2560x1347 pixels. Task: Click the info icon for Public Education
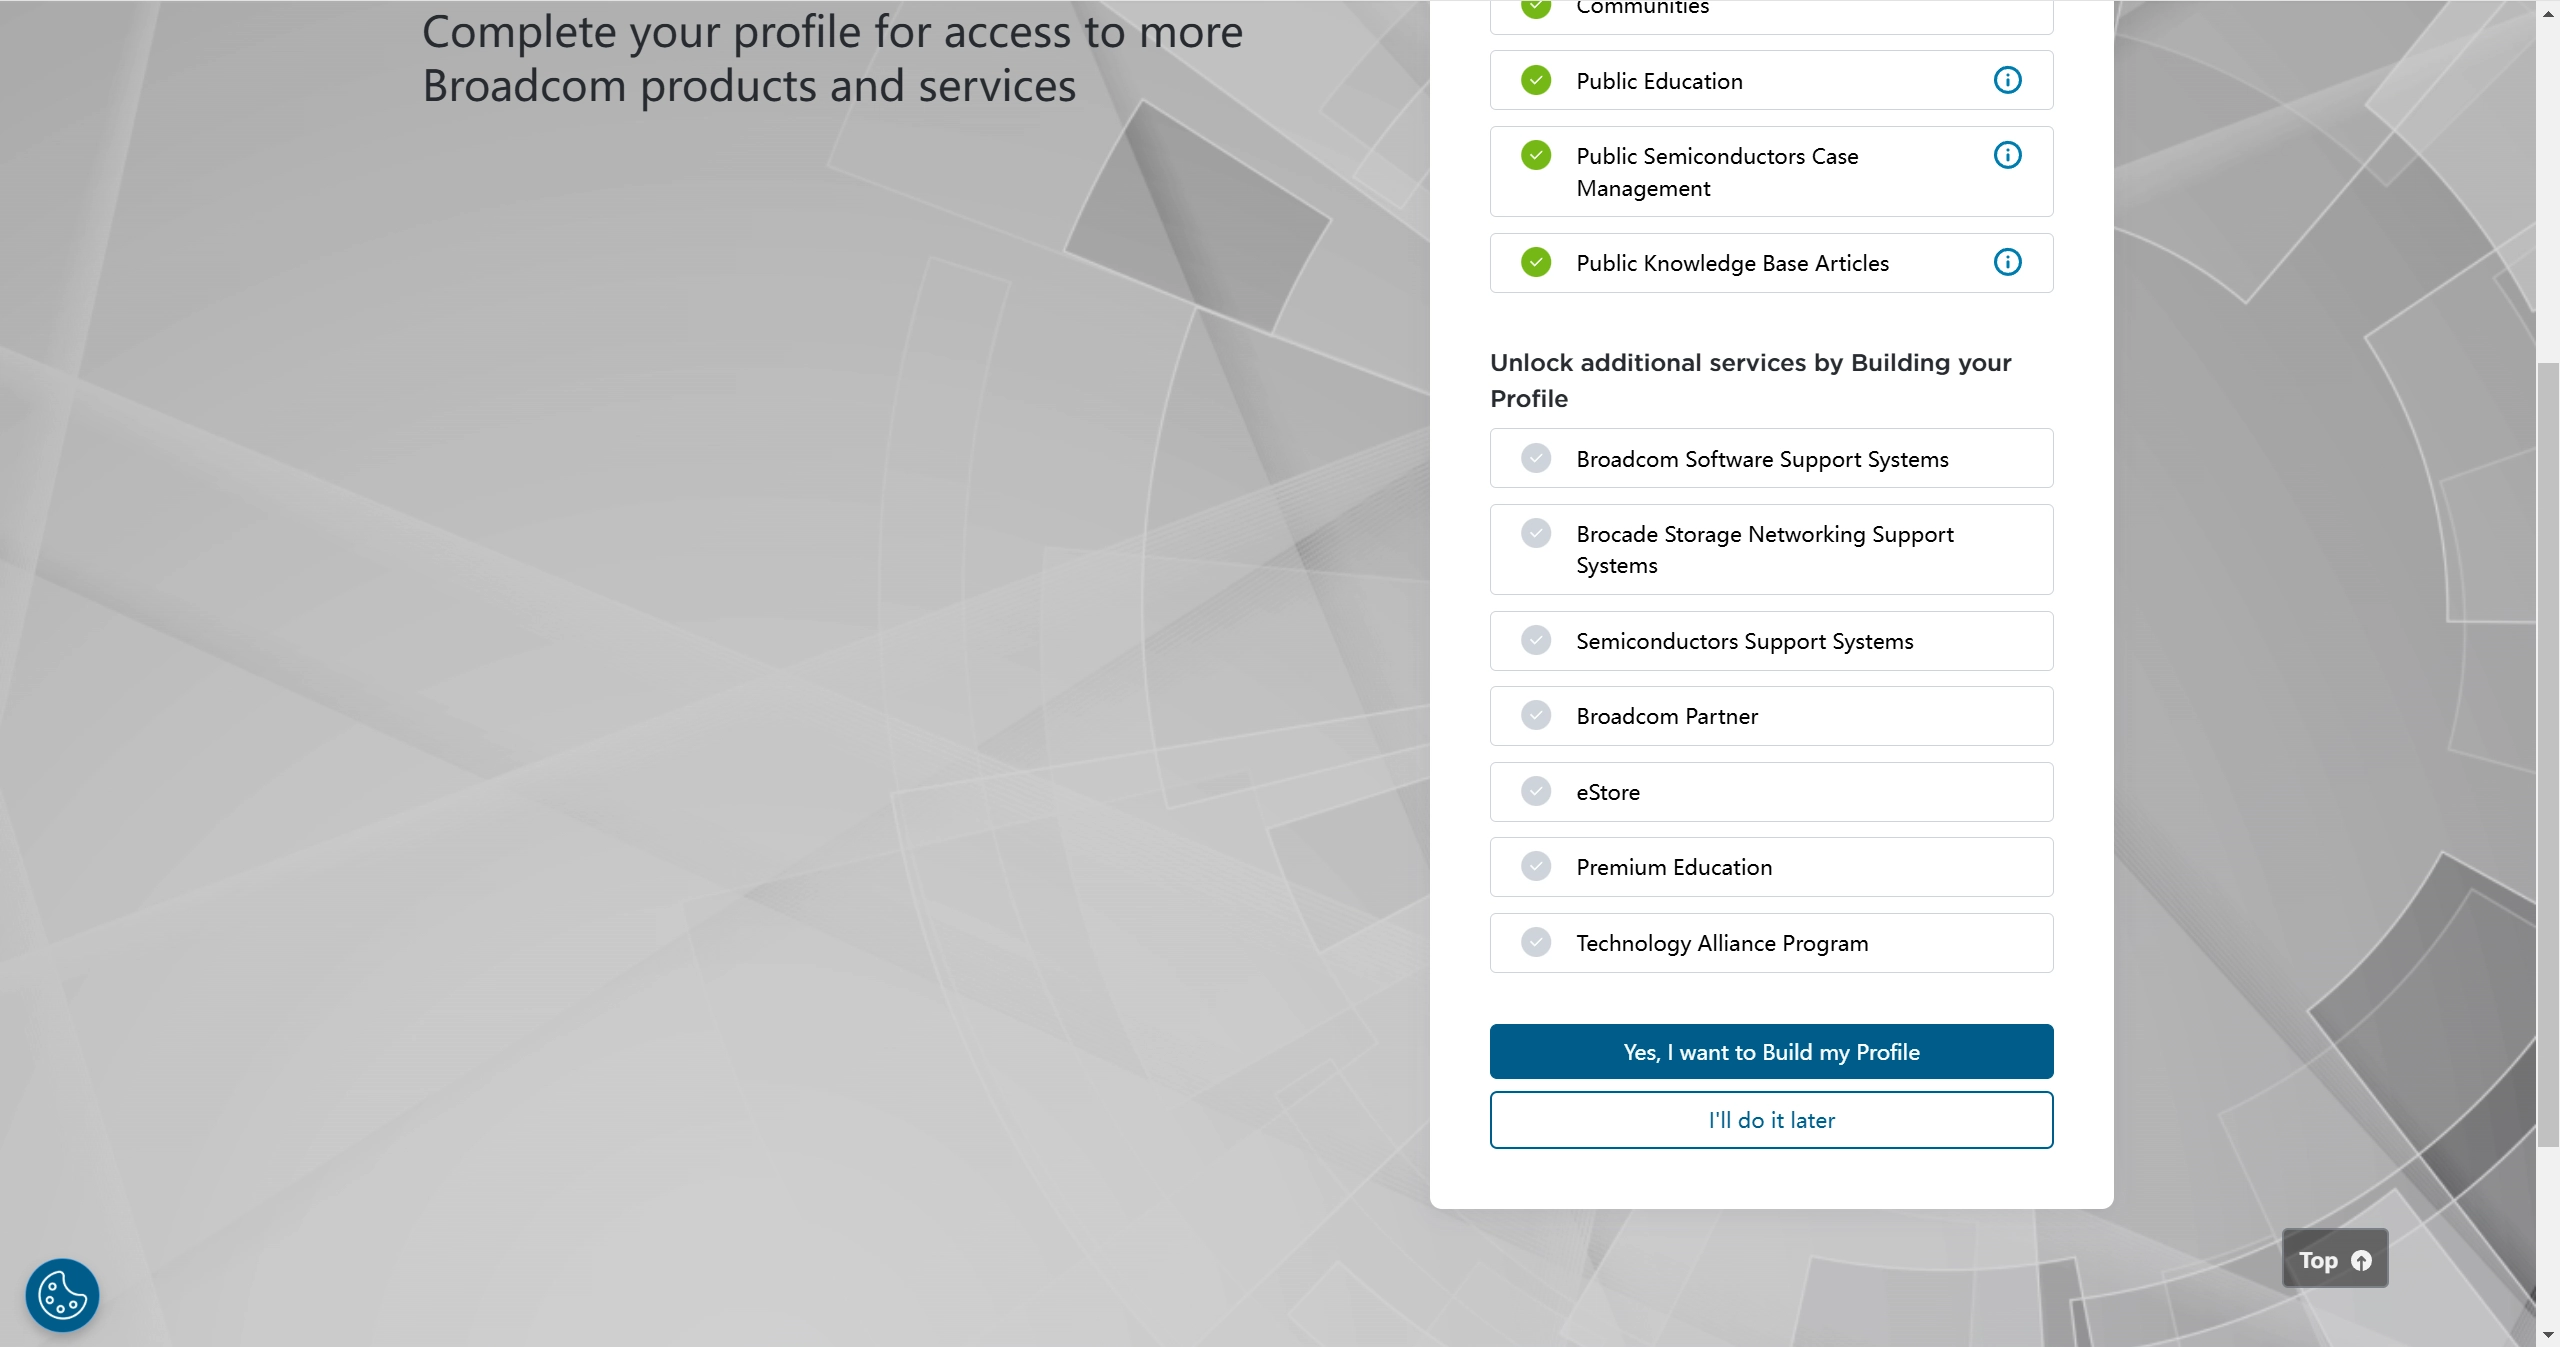(2007, 80)
